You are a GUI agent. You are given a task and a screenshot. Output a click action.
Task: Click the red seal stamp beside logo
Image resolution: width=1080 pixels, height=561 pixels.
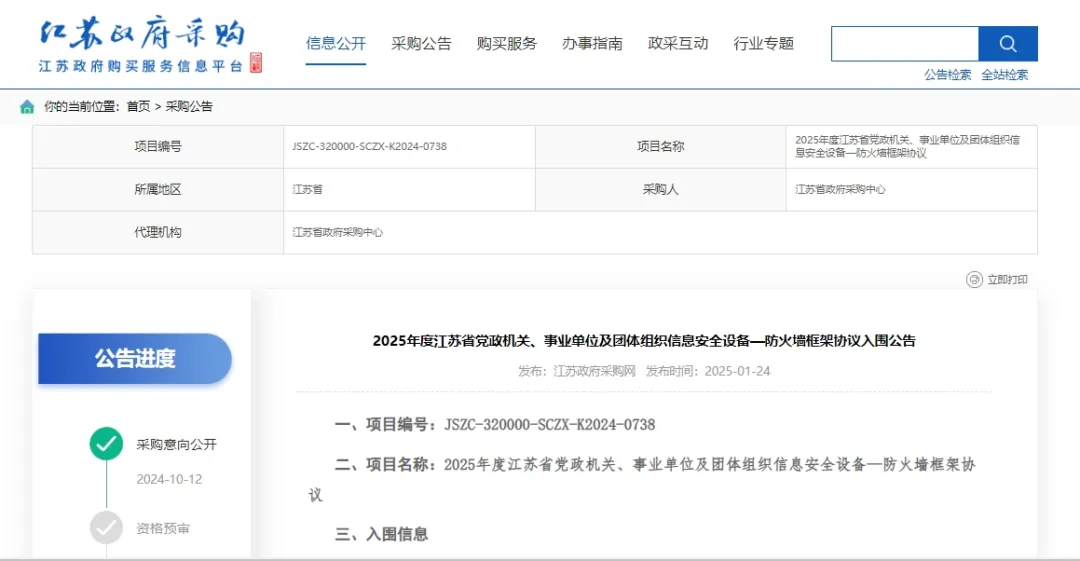click(x=256, y=63)
